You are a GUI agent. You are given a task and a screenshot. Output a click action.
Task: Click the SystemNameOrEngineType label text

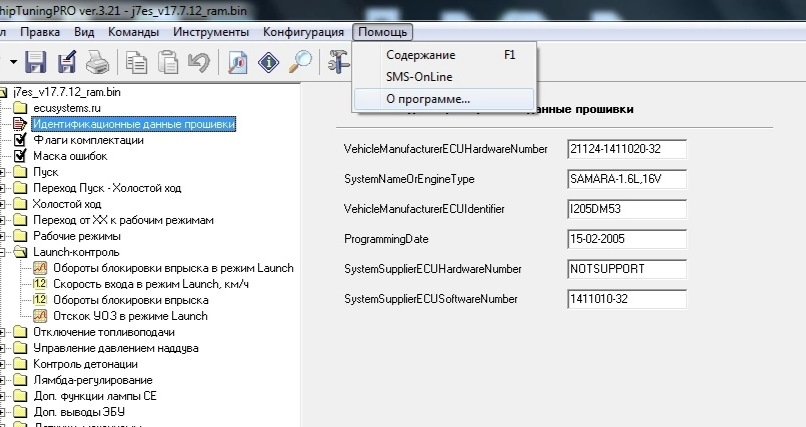coord(409,179)
